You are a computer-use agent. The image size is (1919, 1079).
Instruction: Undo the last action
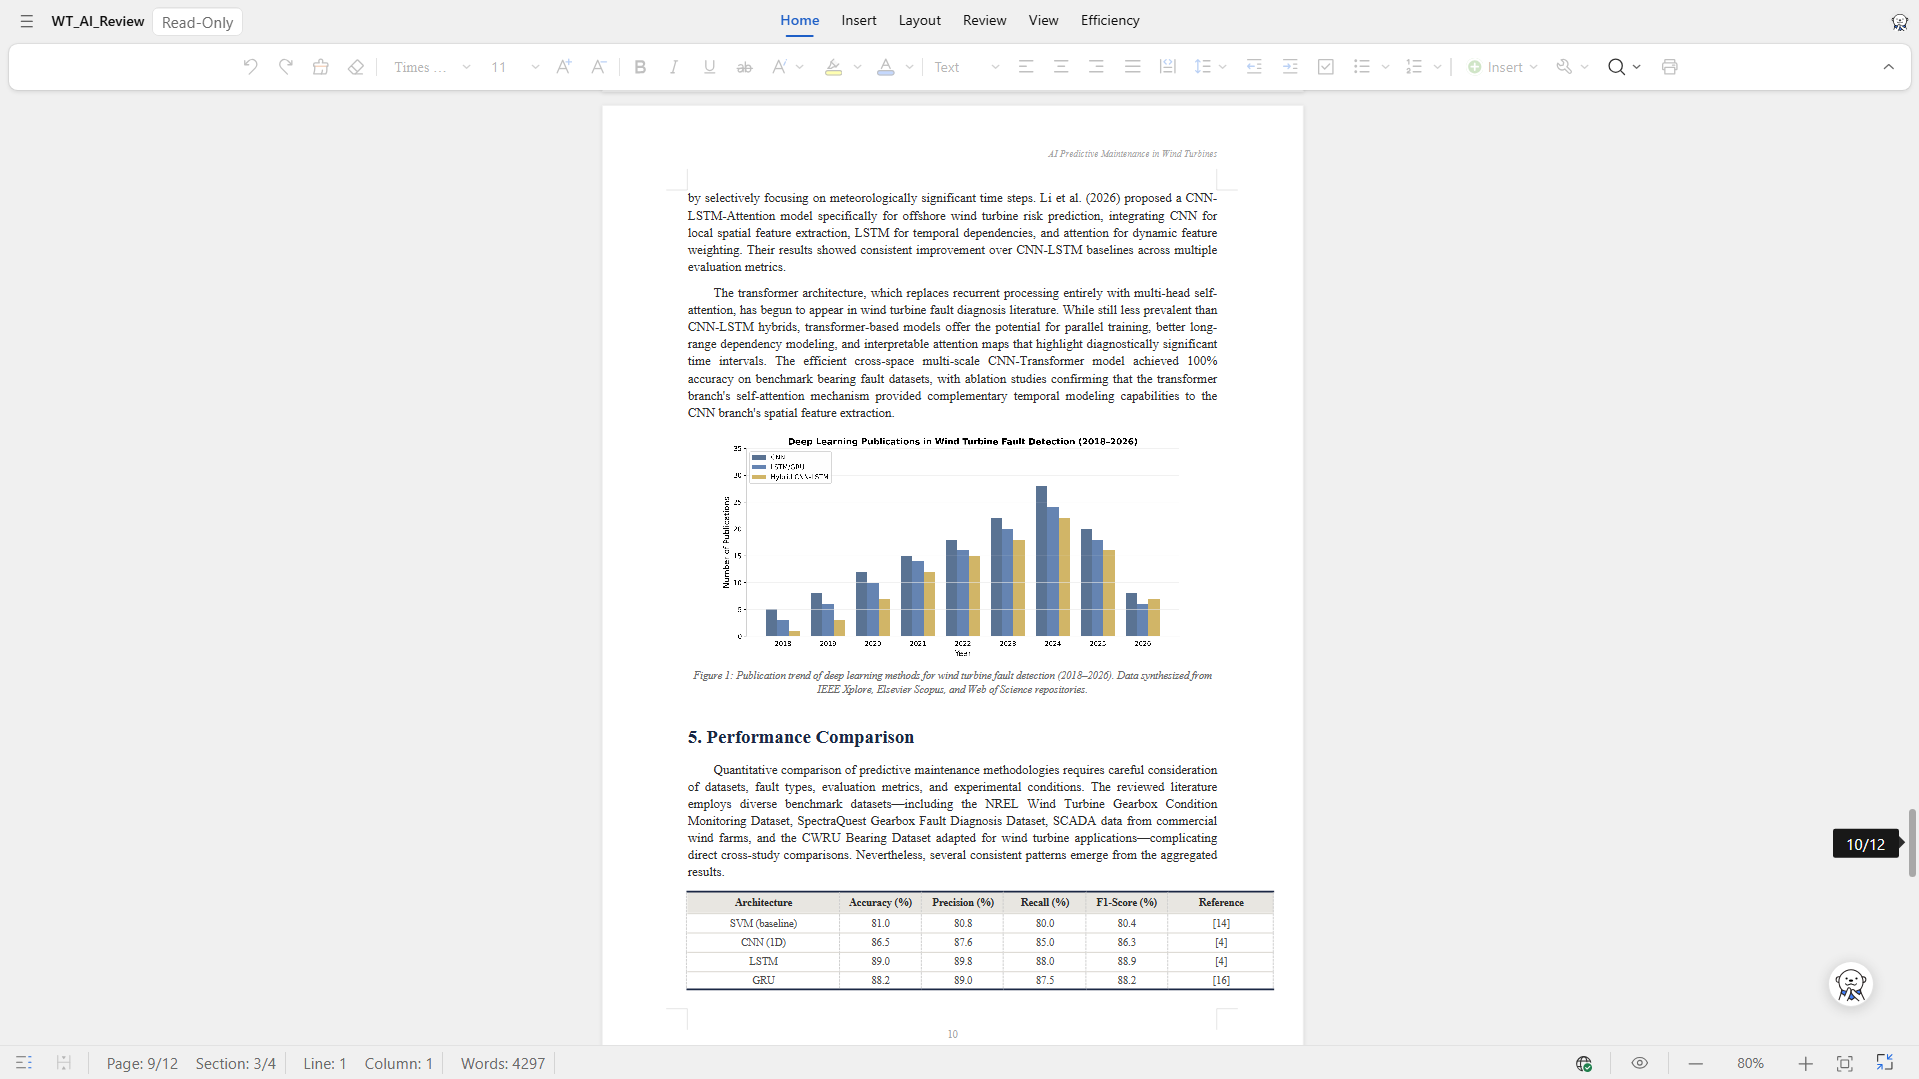pyautogui.click(x=250, y=67)
